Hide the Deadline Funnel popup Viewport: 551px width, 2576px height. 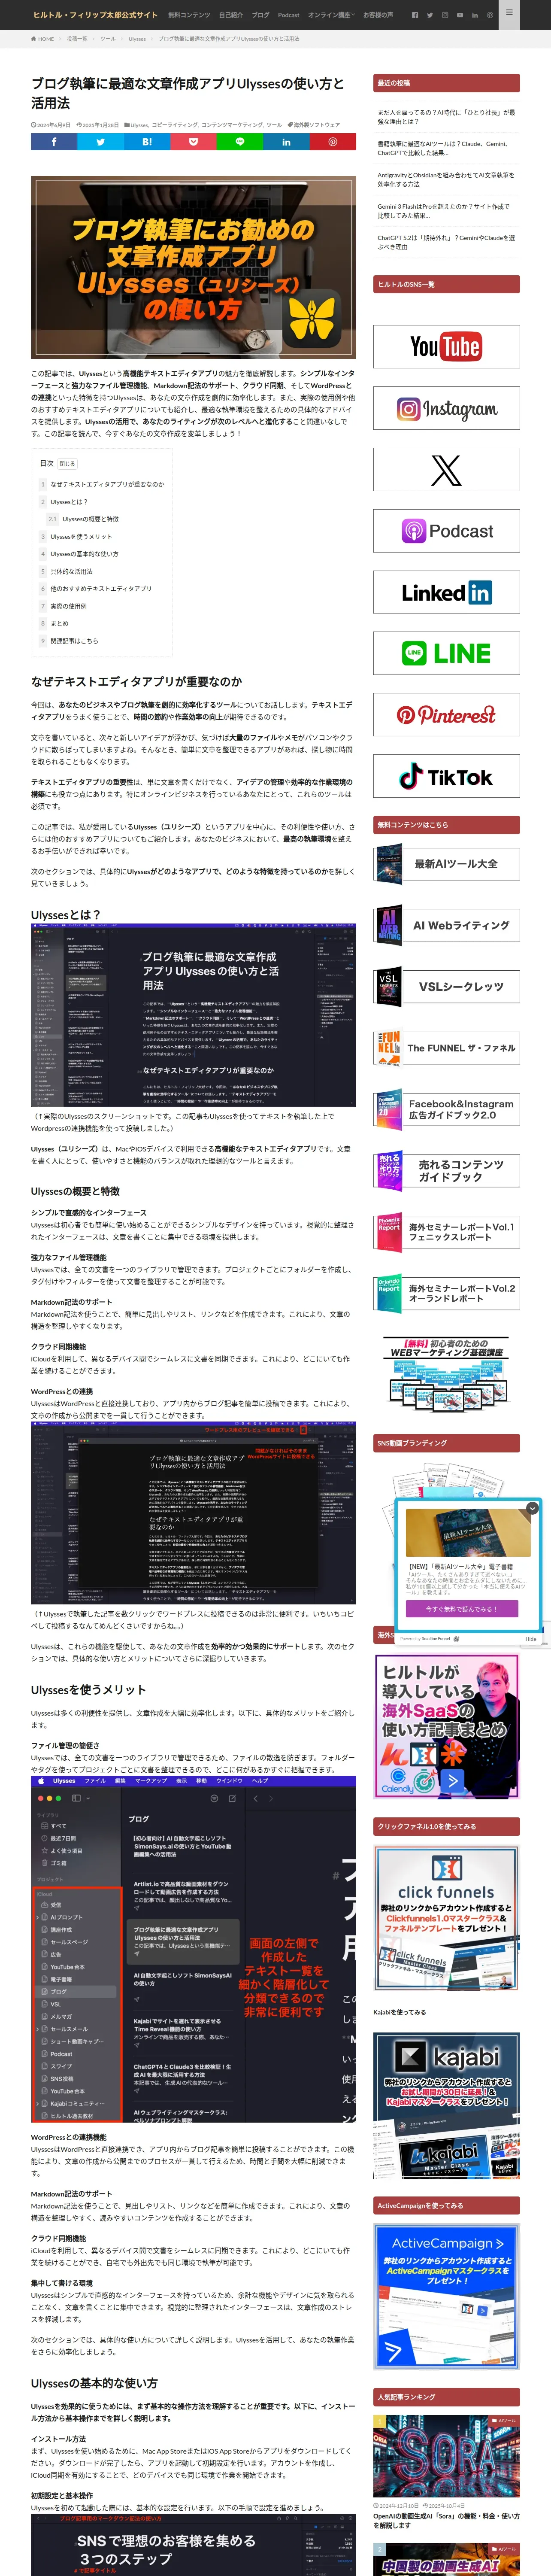(530, 1639)
